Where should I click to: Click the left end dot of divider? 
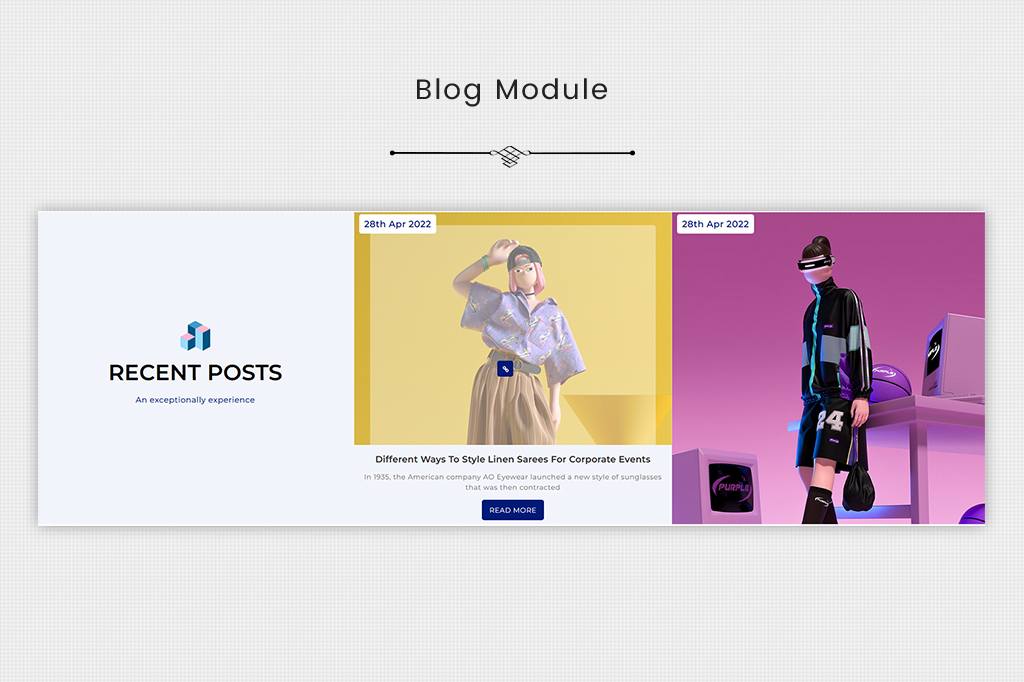click(x=392, y=153)
